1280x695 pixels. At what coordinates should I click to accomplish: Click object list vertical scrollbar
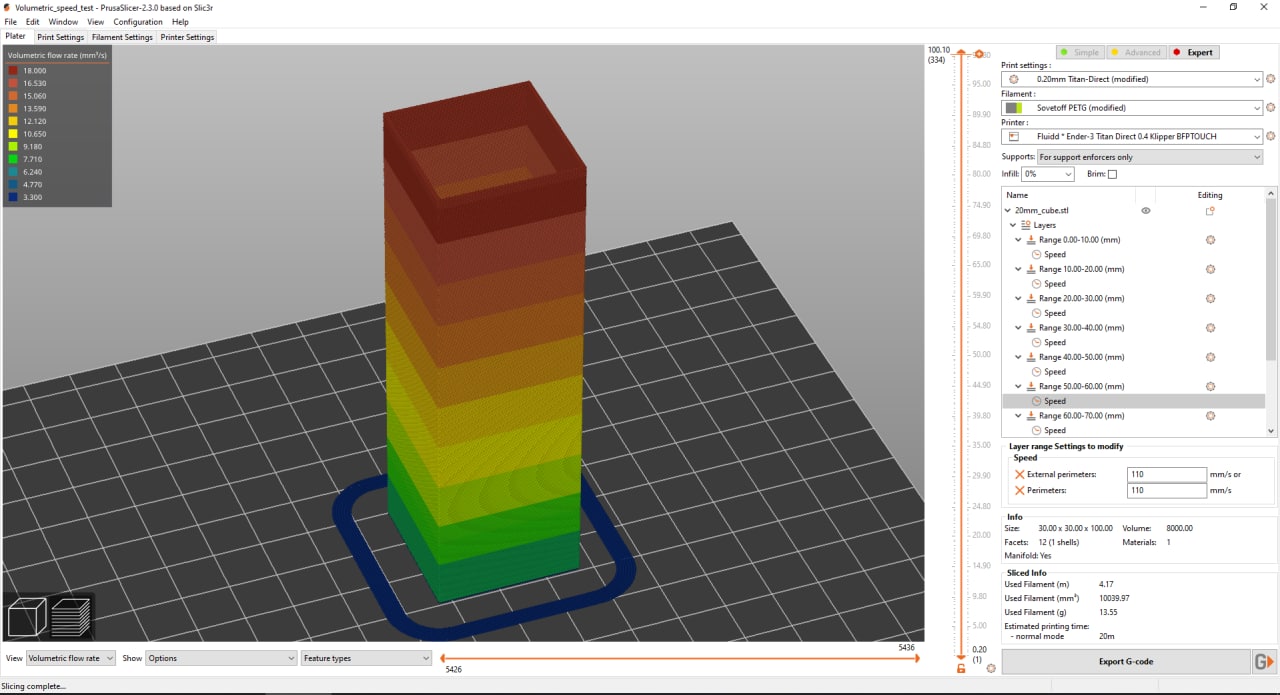[x=1271, y=278]
